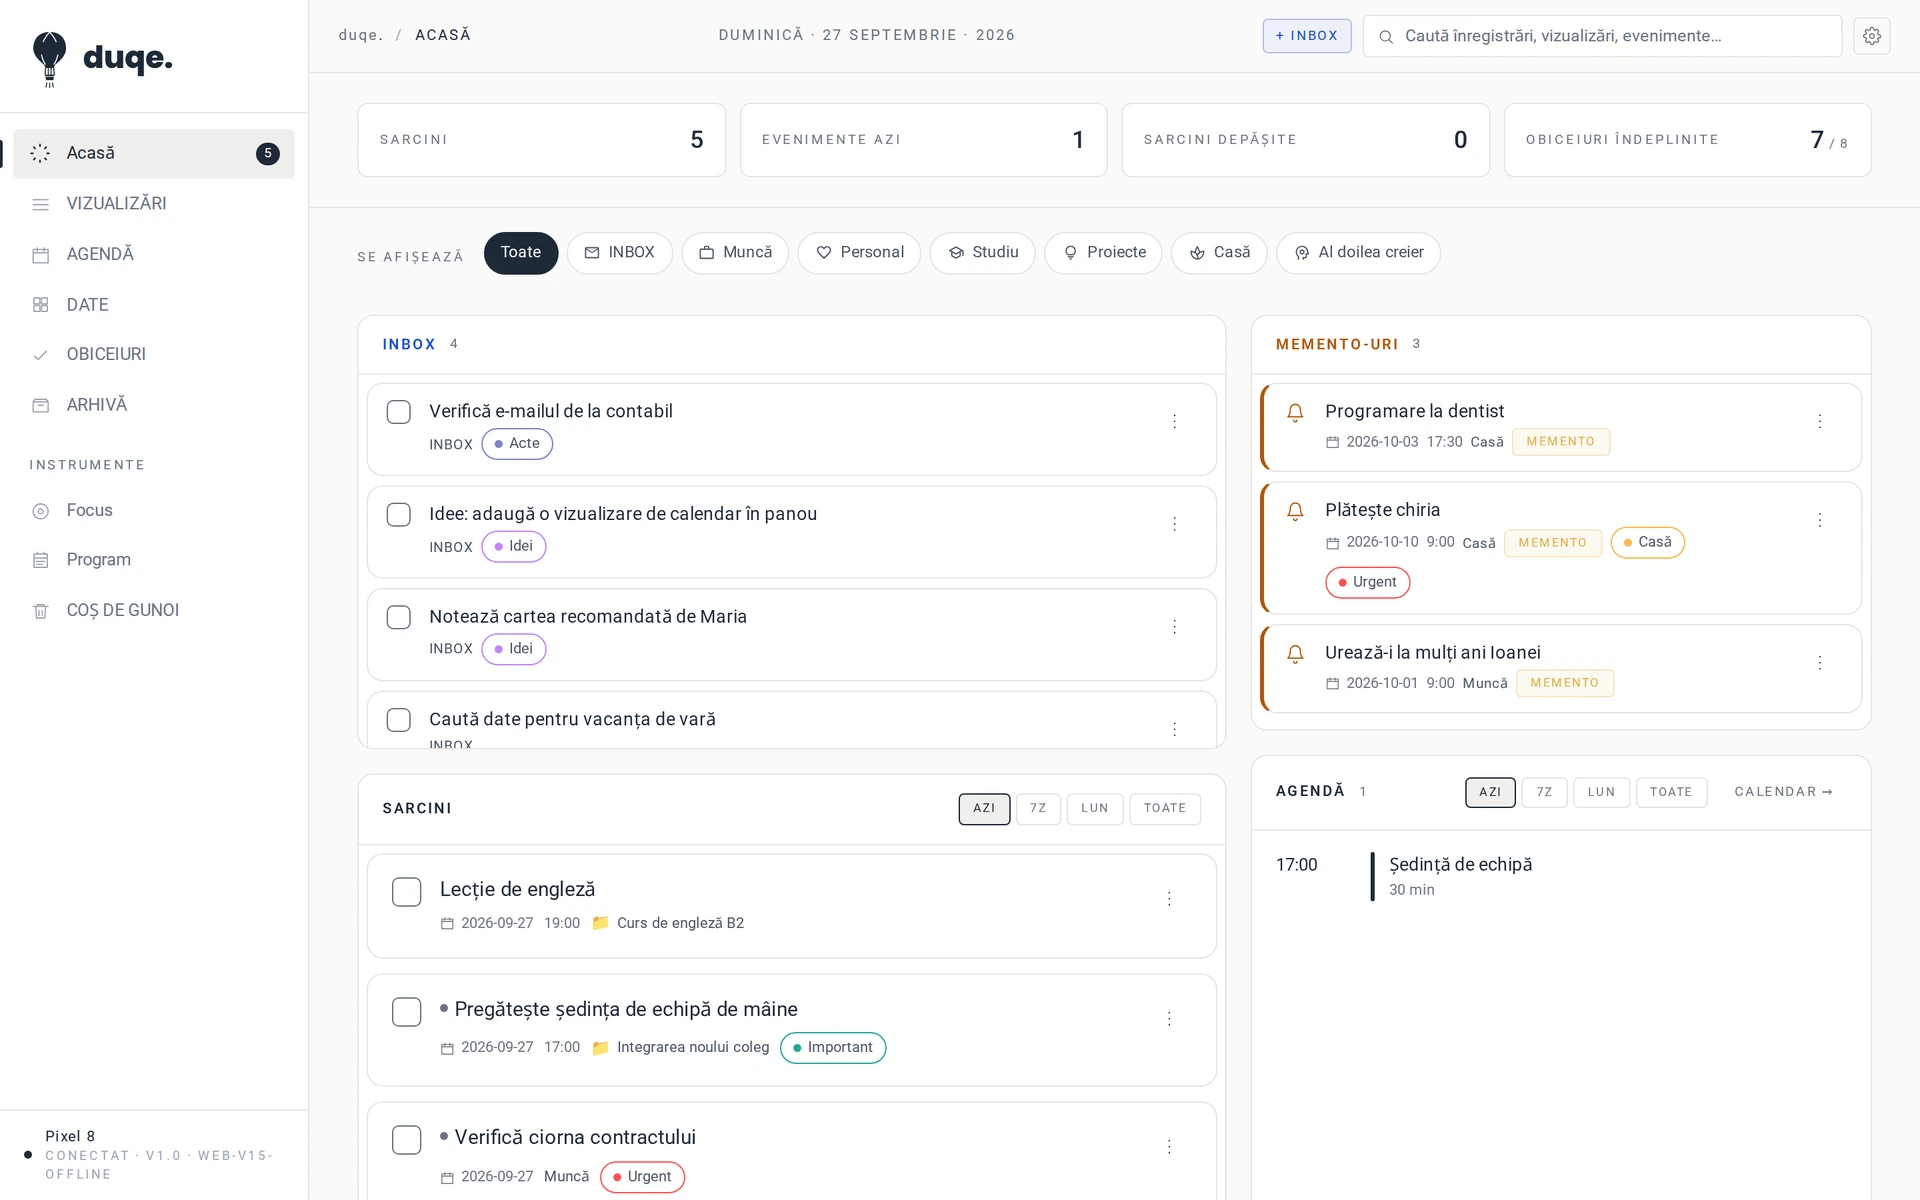Click the duqe. breadcrumb link
1920x1200 pixels.
point(361,35)
